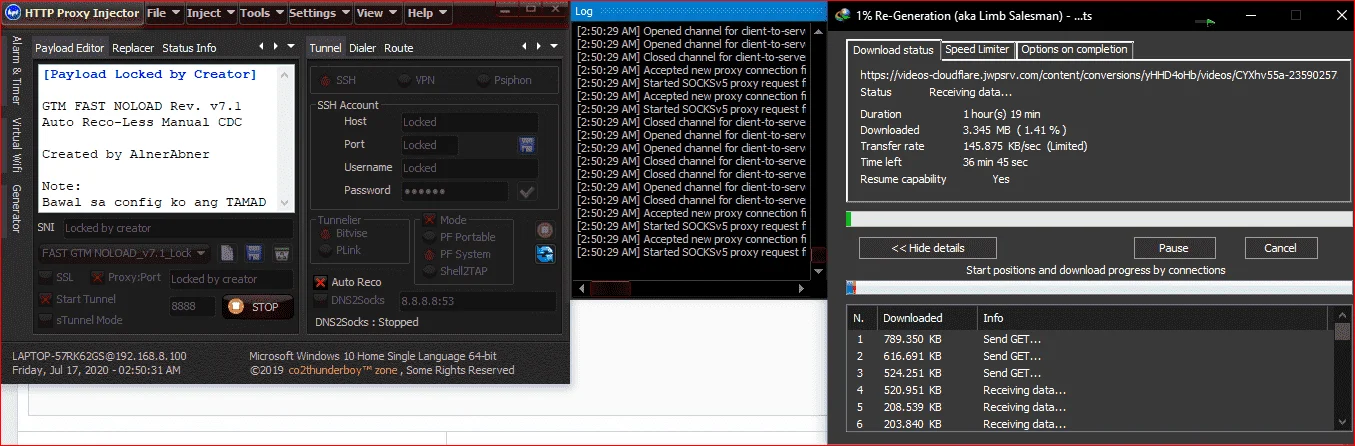Image resolution: width=1355 pixels, height=446 pixels.
Task: Toggle the Auto Reco checkbox
Action: pyautogui.click(x=321, y=282)
